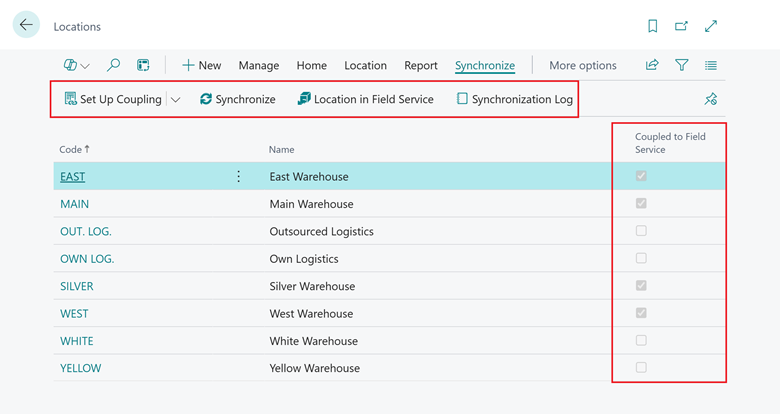Viewport: 780px width, 414px height.
Task: Click the share icon
Action: tap(652, 65)
